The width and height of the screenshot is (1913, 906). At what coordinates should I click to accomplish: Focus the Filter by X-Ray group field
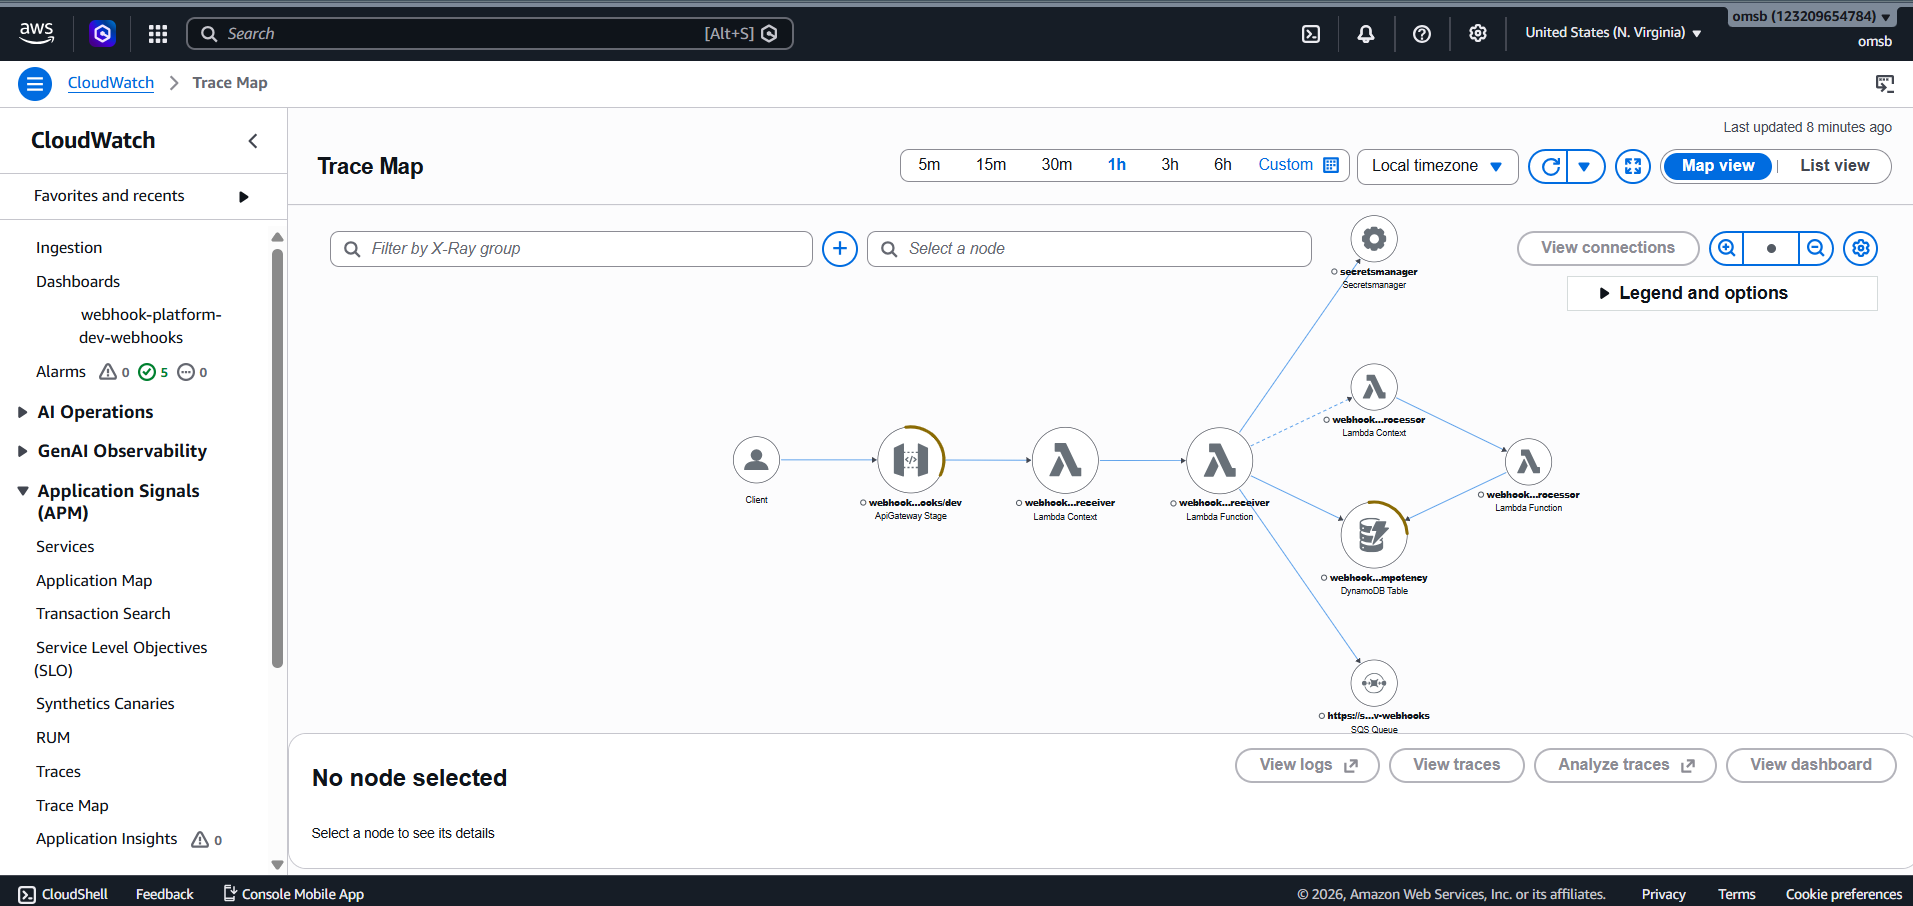point(571,249)
